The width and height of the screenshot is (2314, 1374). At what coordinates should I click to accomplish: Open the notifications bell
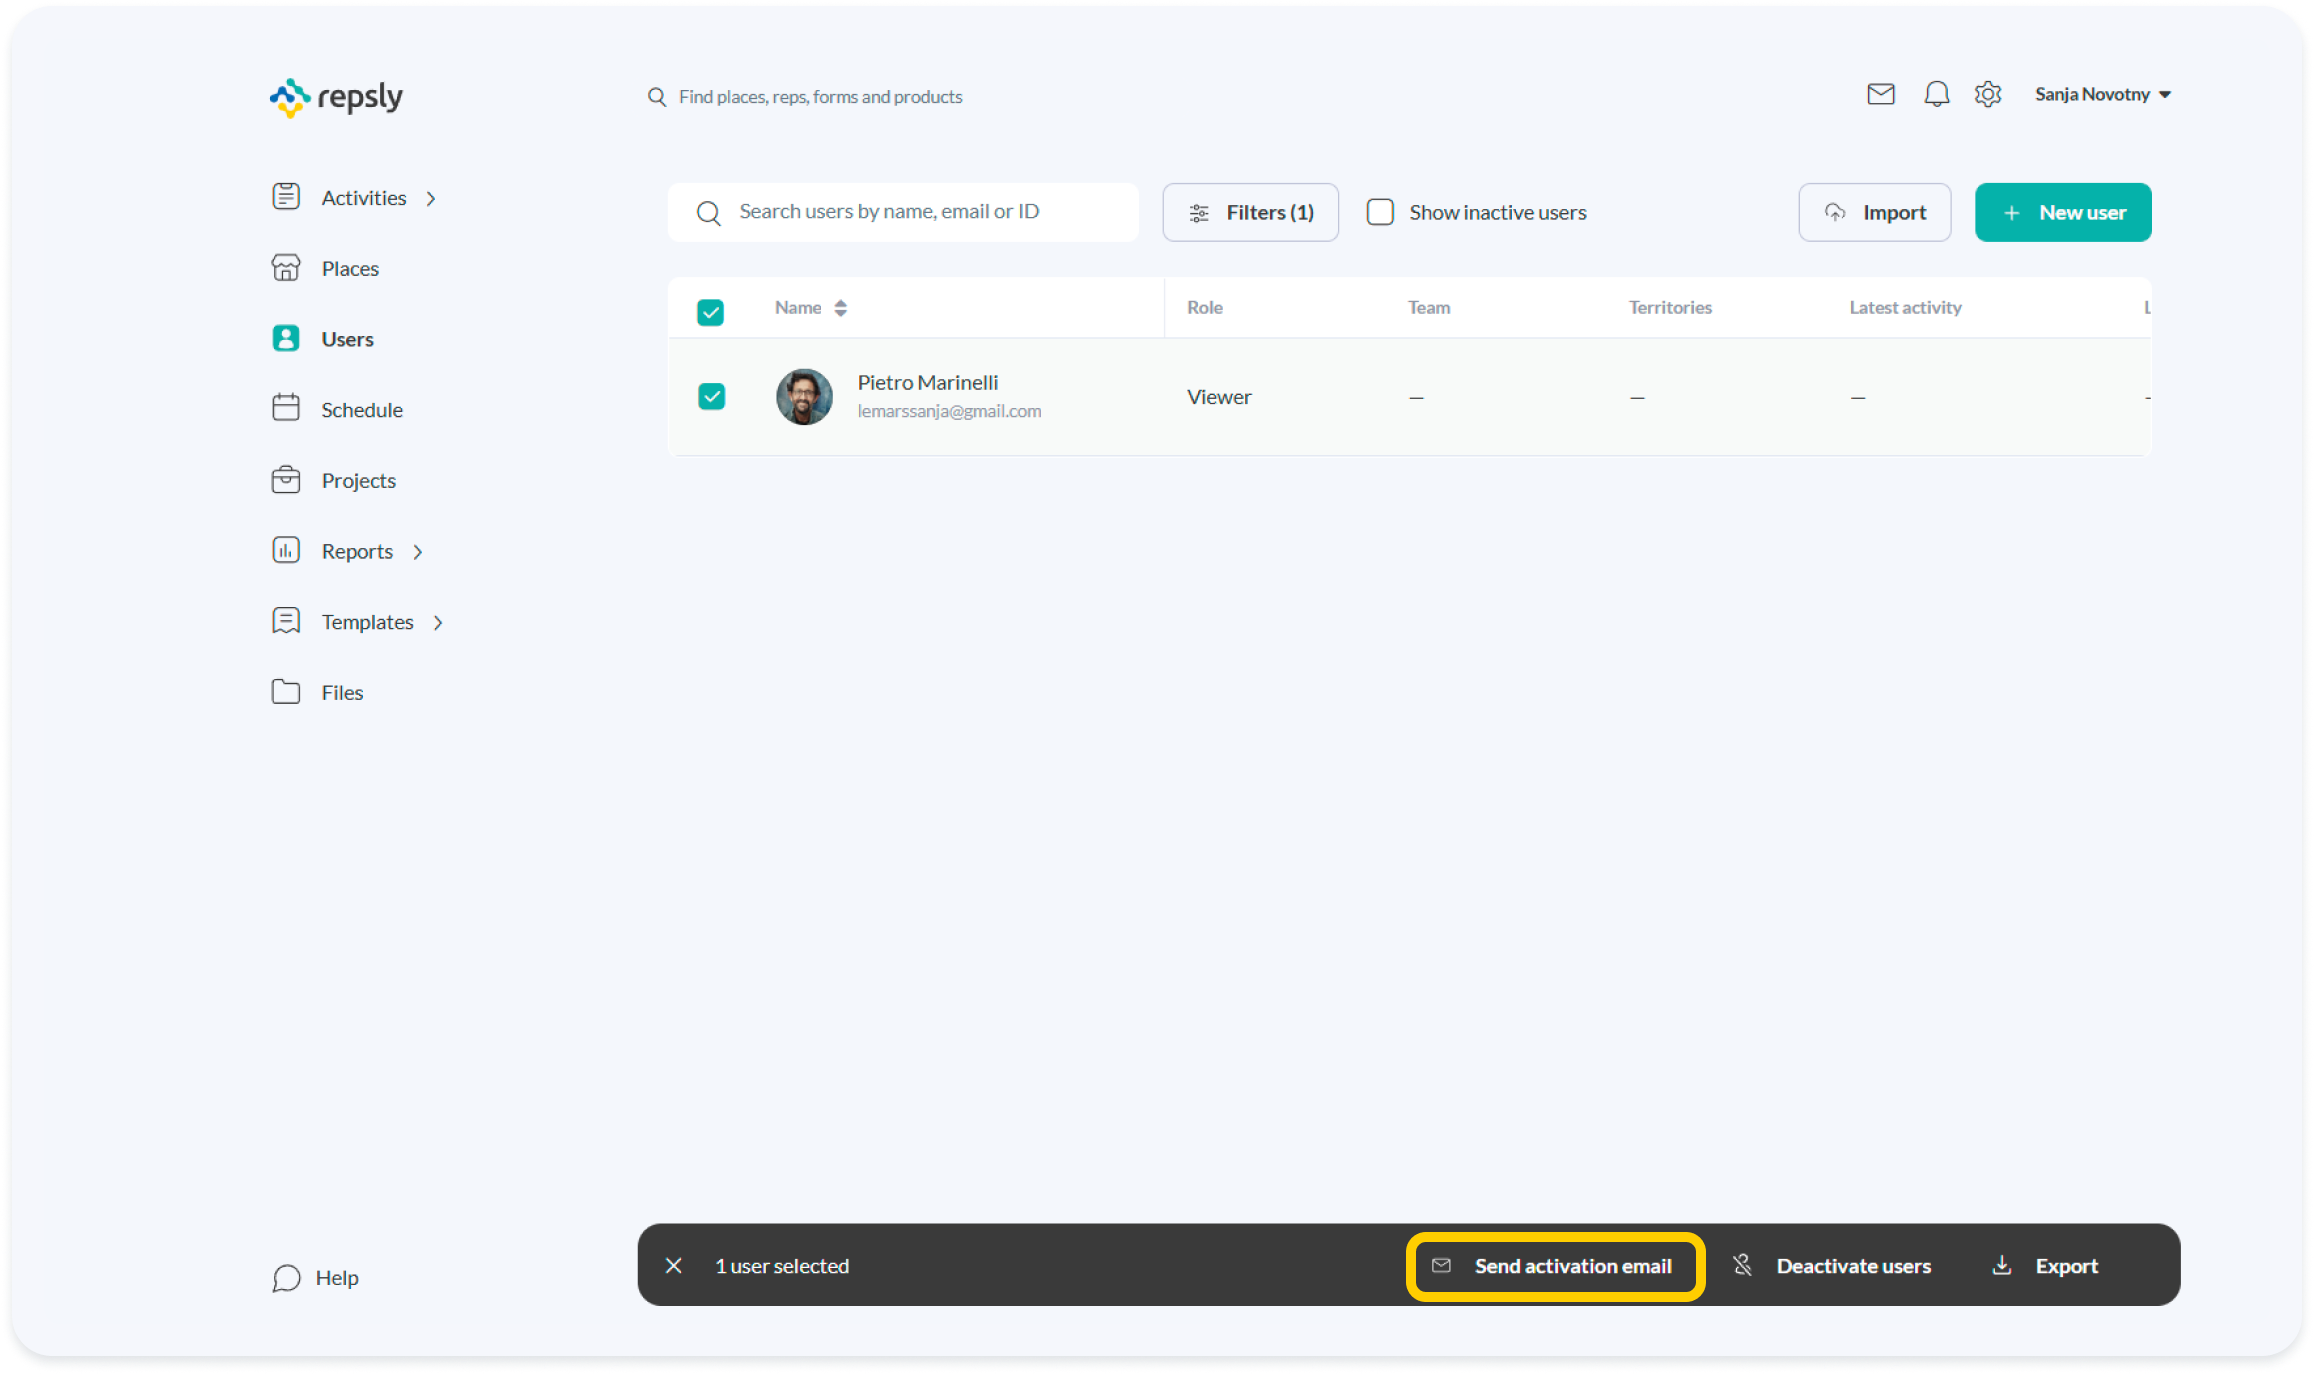1936,94
